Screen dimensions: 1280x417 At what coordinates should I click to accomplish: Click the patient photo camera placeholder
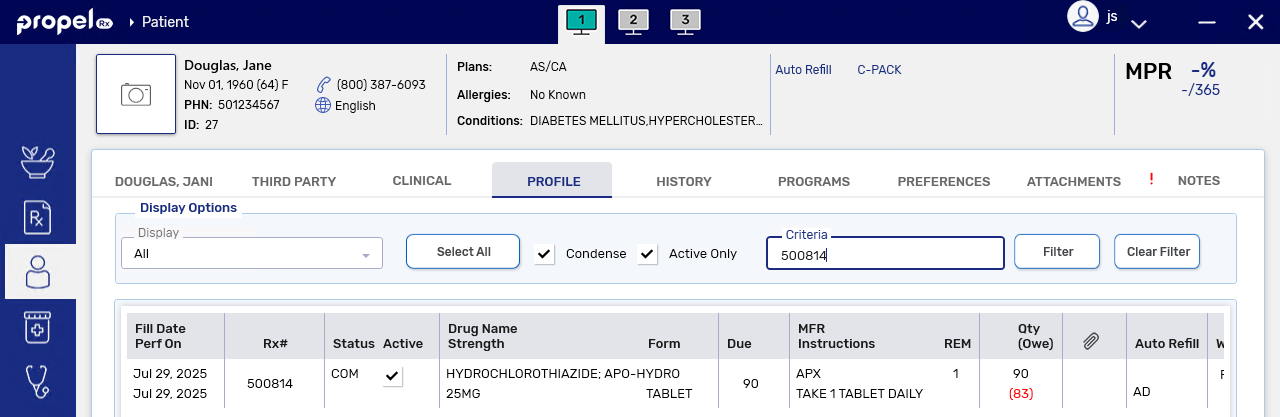click(136, 94)
